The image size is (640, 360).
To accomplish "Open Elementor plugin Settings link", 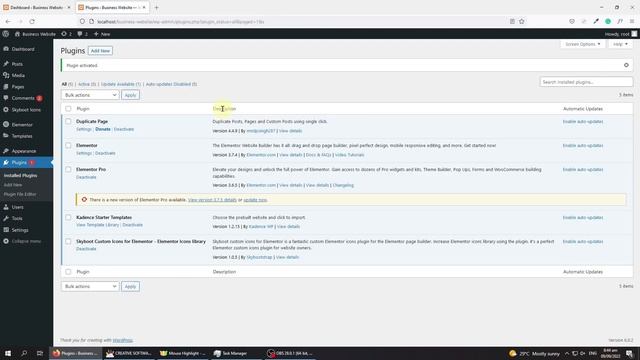I will (84, 153).
